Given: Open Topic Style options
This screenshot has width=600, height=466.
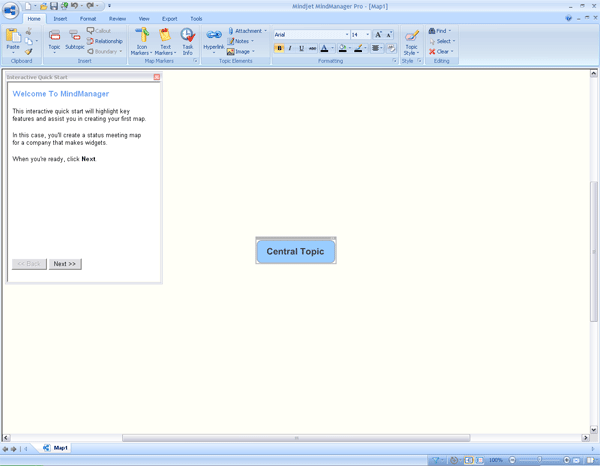Looking at the screenshot, I should (x=411, y=41).
